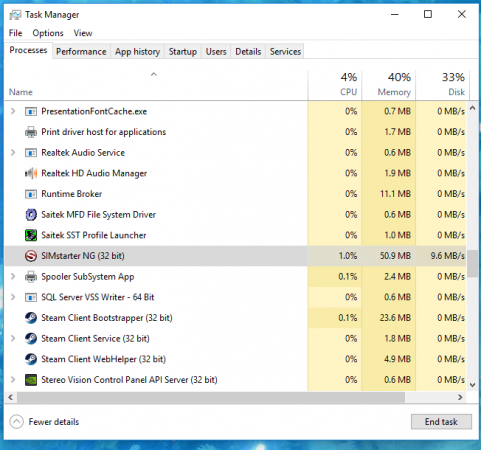Screen dimensions: 481x450
Task: Click the Runtime Broker process icon
Action: [x=31, y=194]
